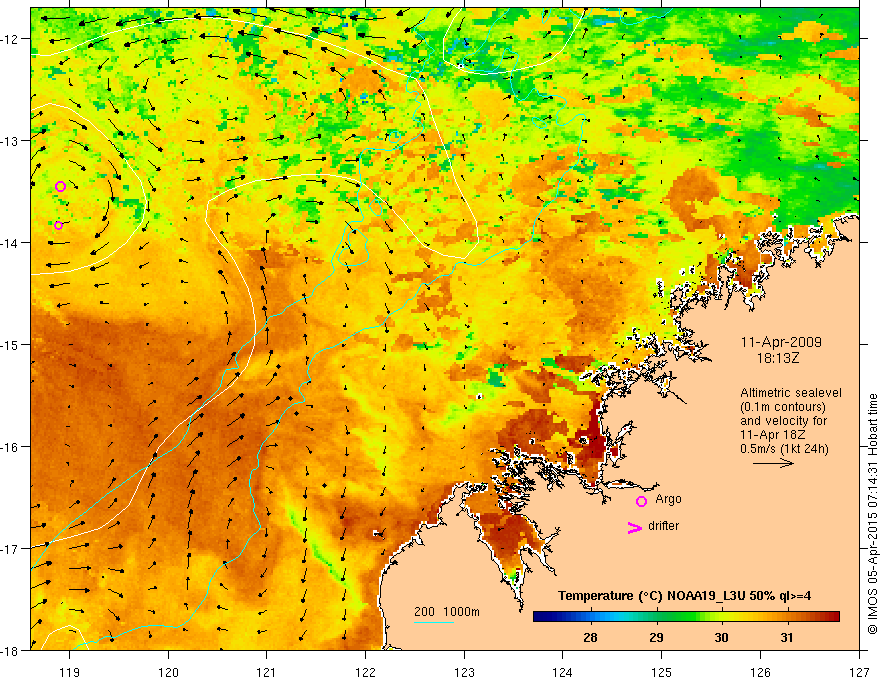Click the 'Argo' legend label
This screenshot has width=880, height=680.
(668, 499)
